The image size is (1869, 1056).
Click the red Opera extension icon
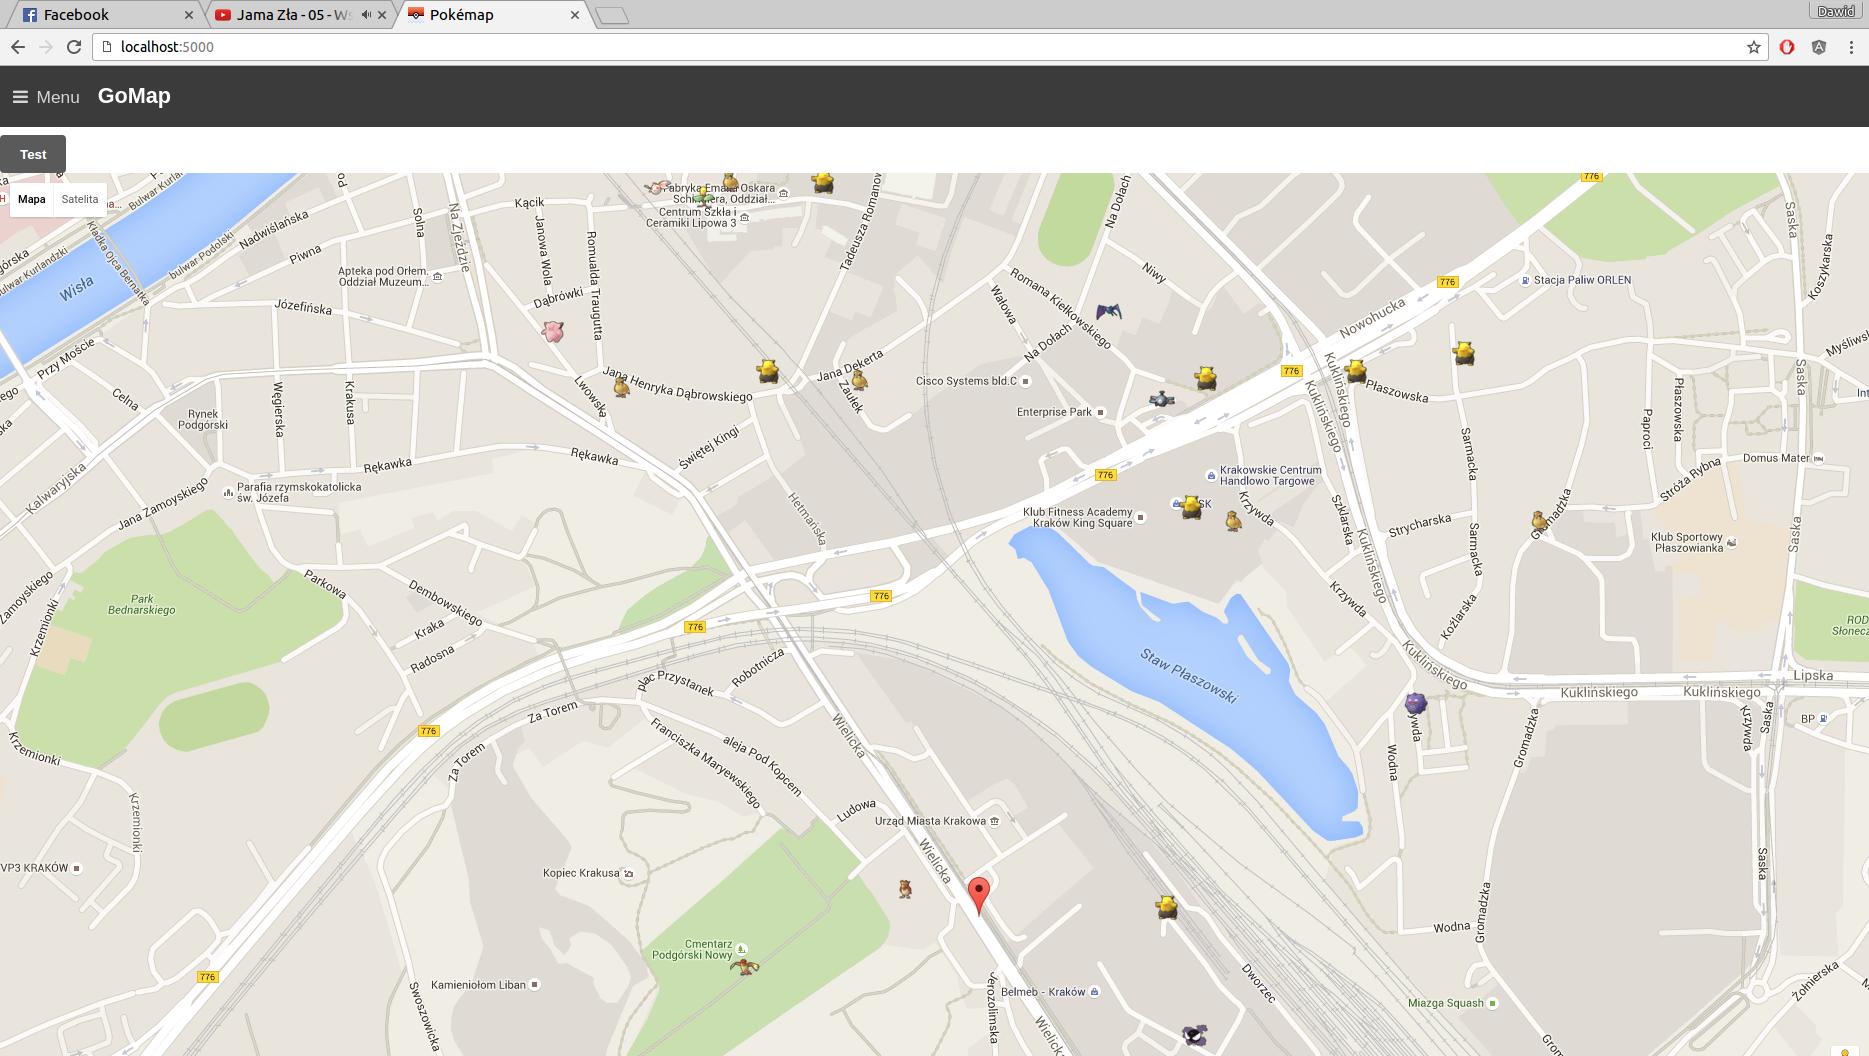(1787, 47)
